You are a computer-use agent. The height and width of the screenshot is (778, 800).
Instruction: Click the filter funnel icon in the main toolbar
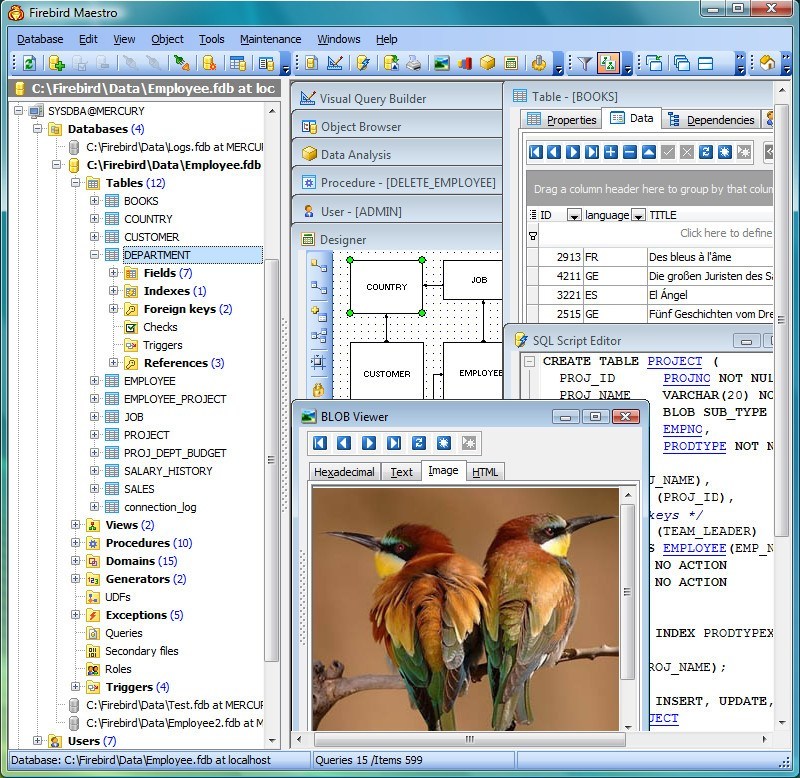coord(584,63)
